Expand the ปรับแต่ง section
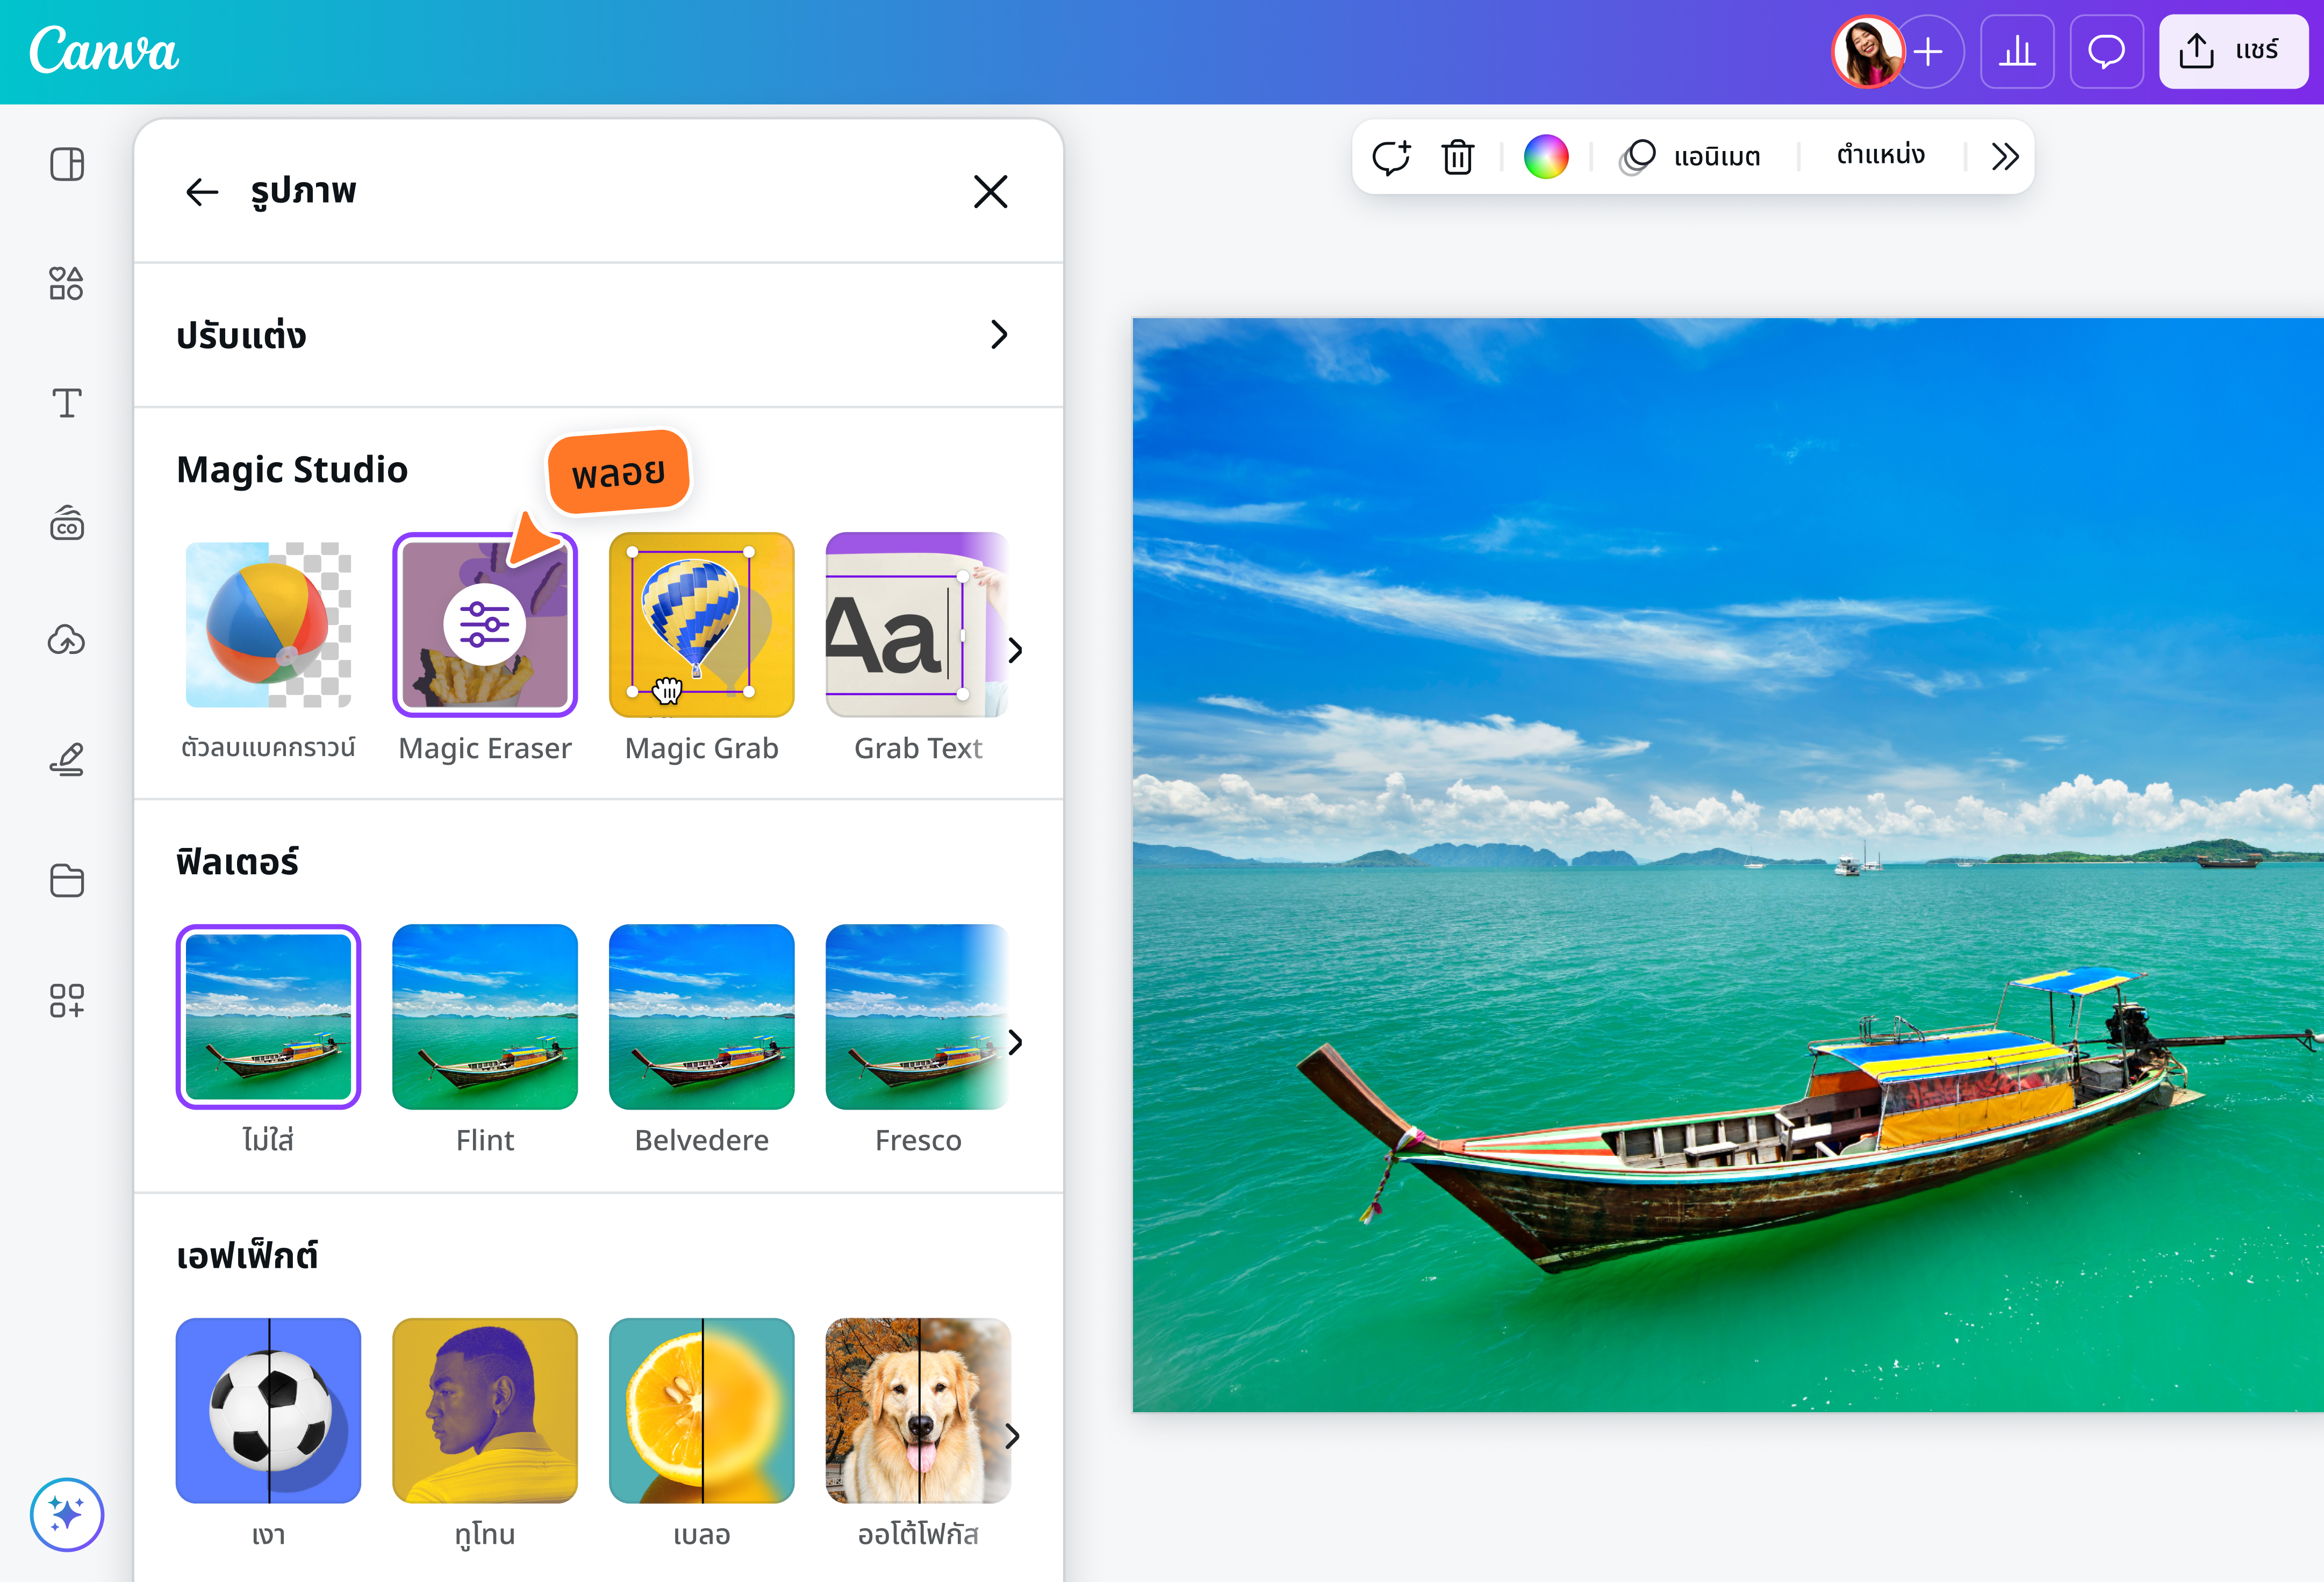The image size is (2324, 1582). [x=598, y=335]
